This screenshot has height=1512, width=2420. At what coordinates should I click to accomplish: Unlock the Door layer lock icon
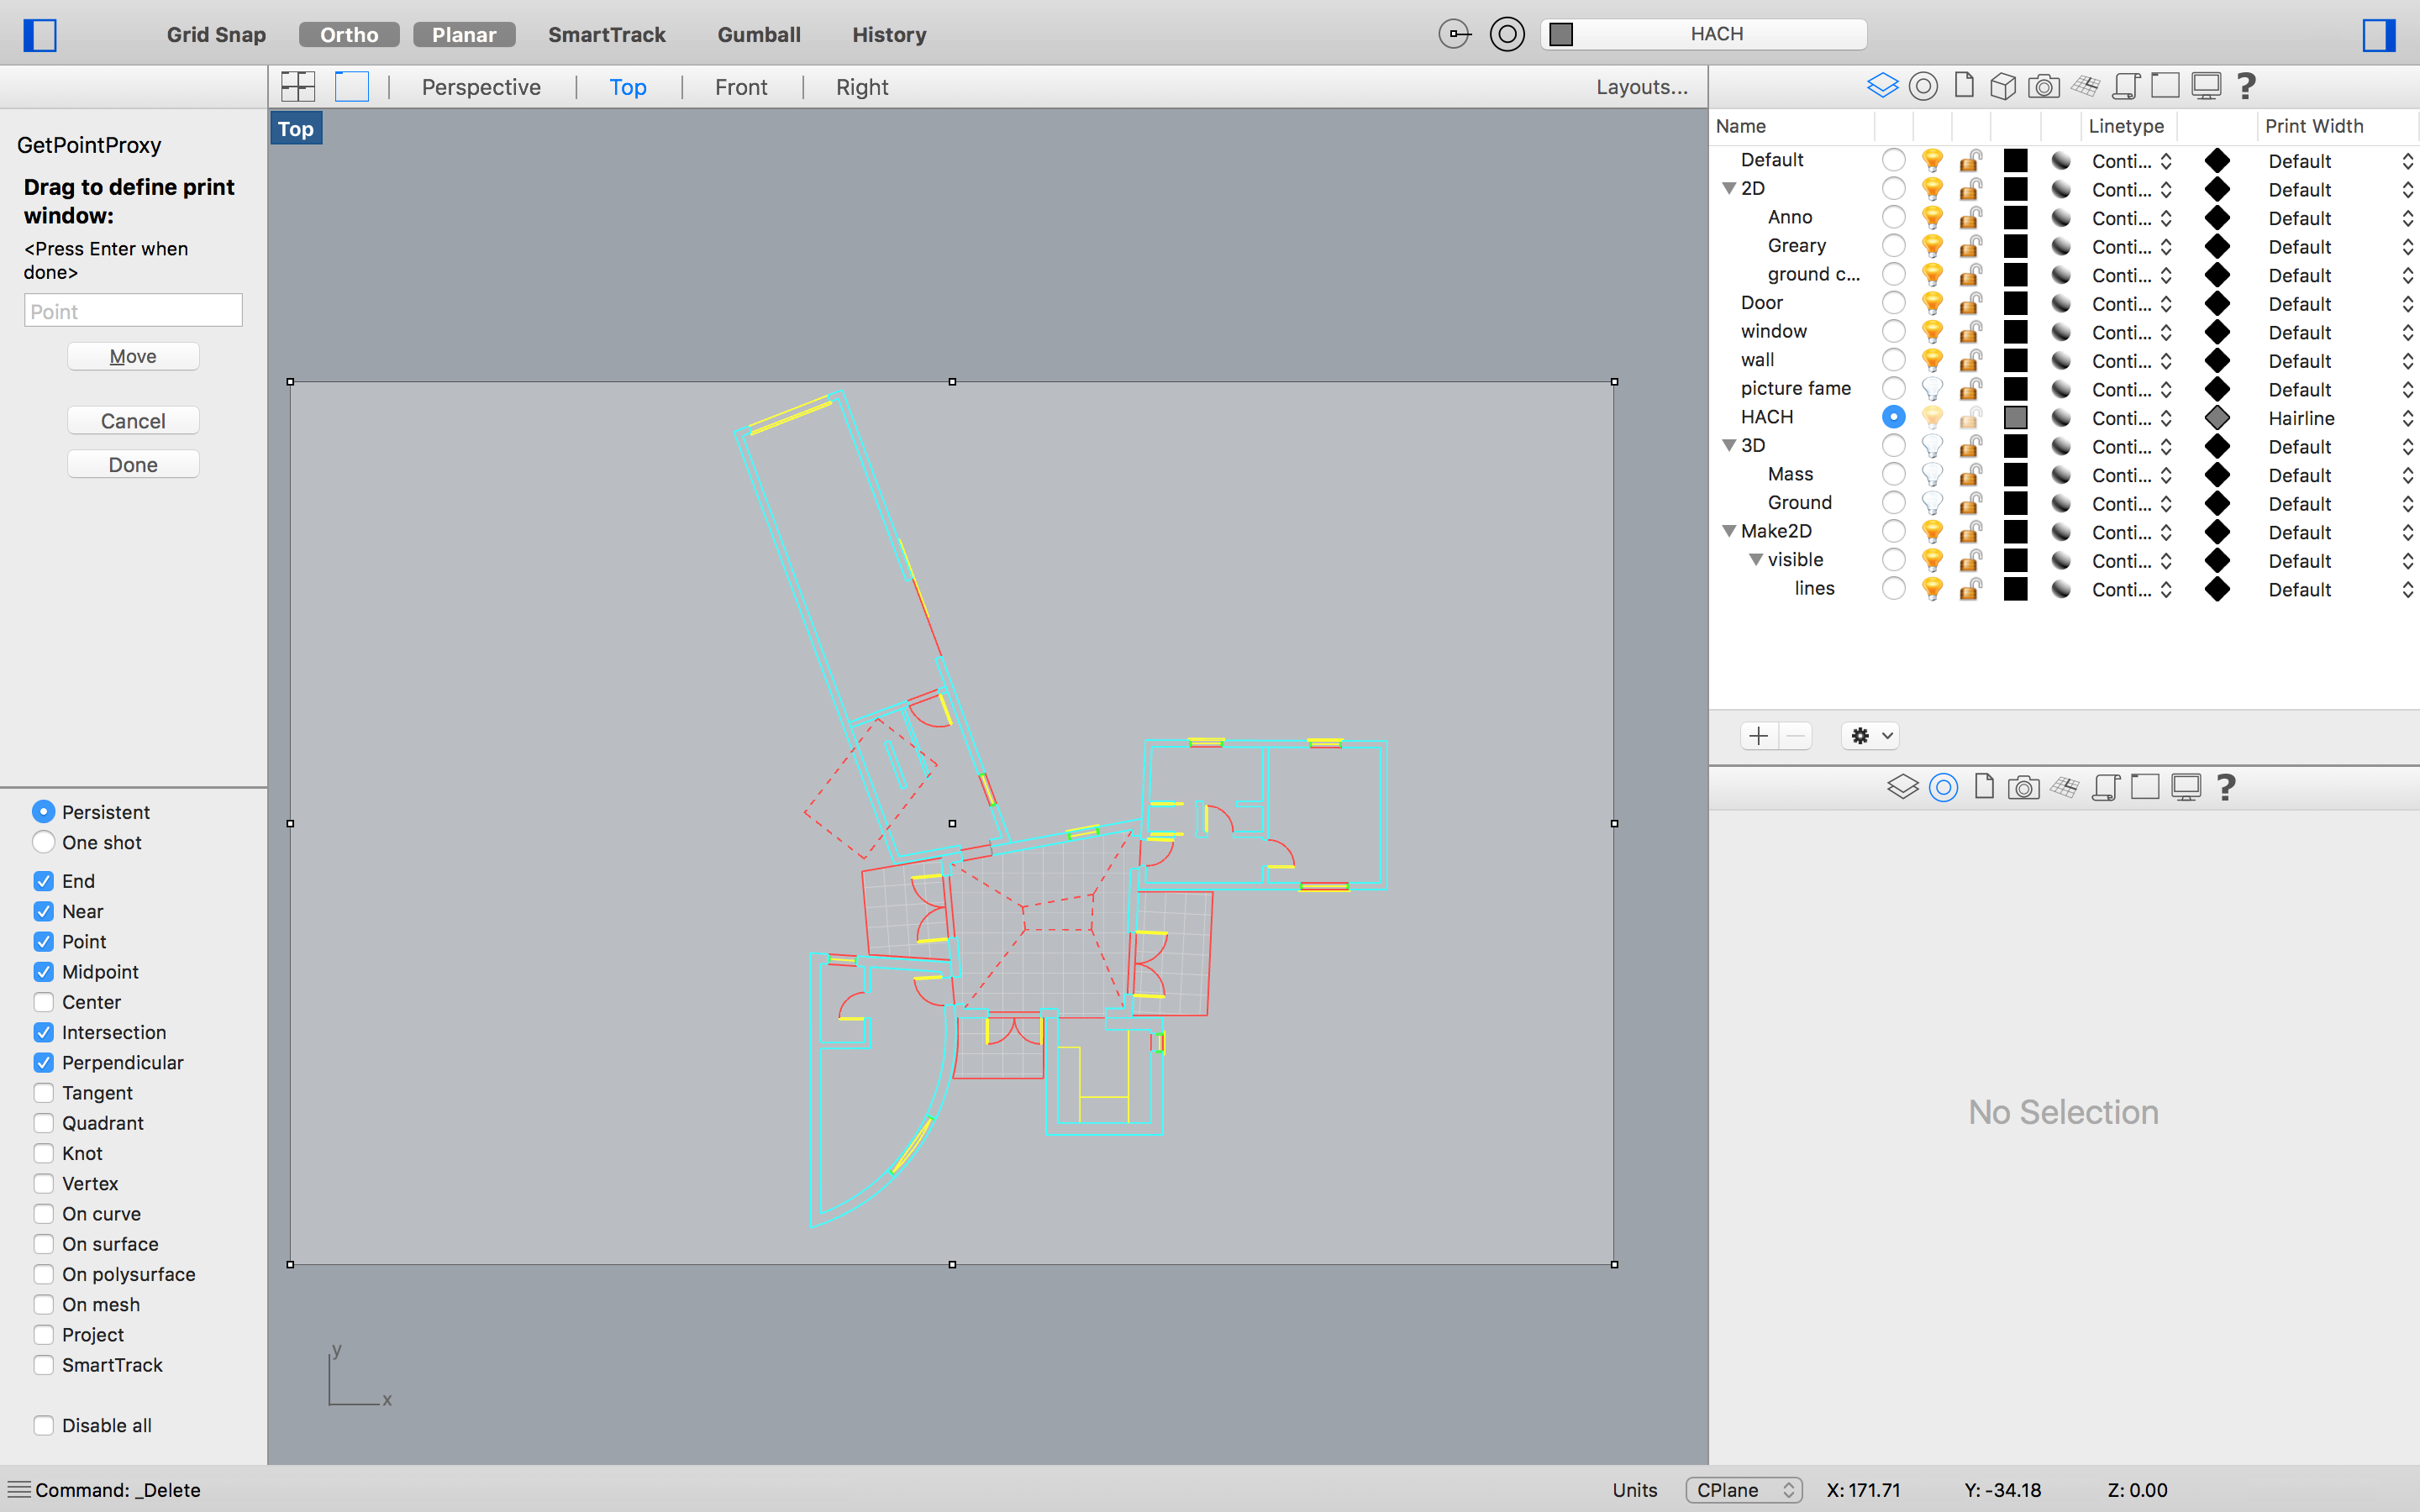1971,303
